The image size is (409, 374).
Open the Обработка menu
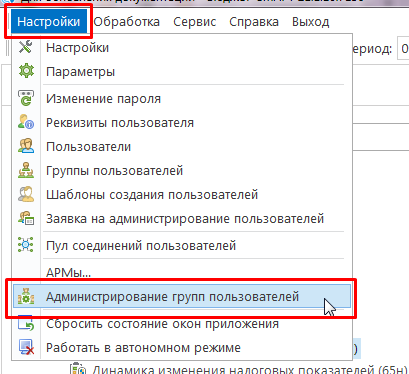tap(127, 22)
